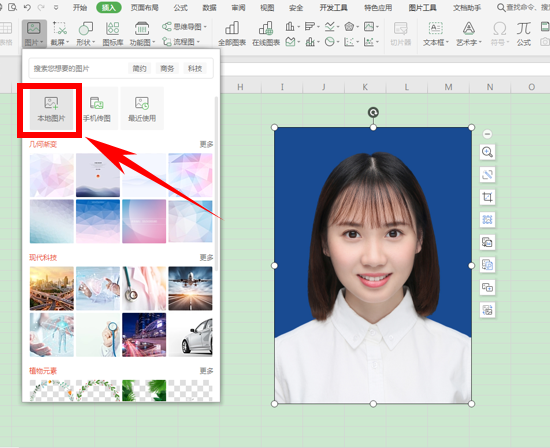Viewport: 550px width, 448px height.
Task: Click the undo arrow in title bar
Action: 27,7
